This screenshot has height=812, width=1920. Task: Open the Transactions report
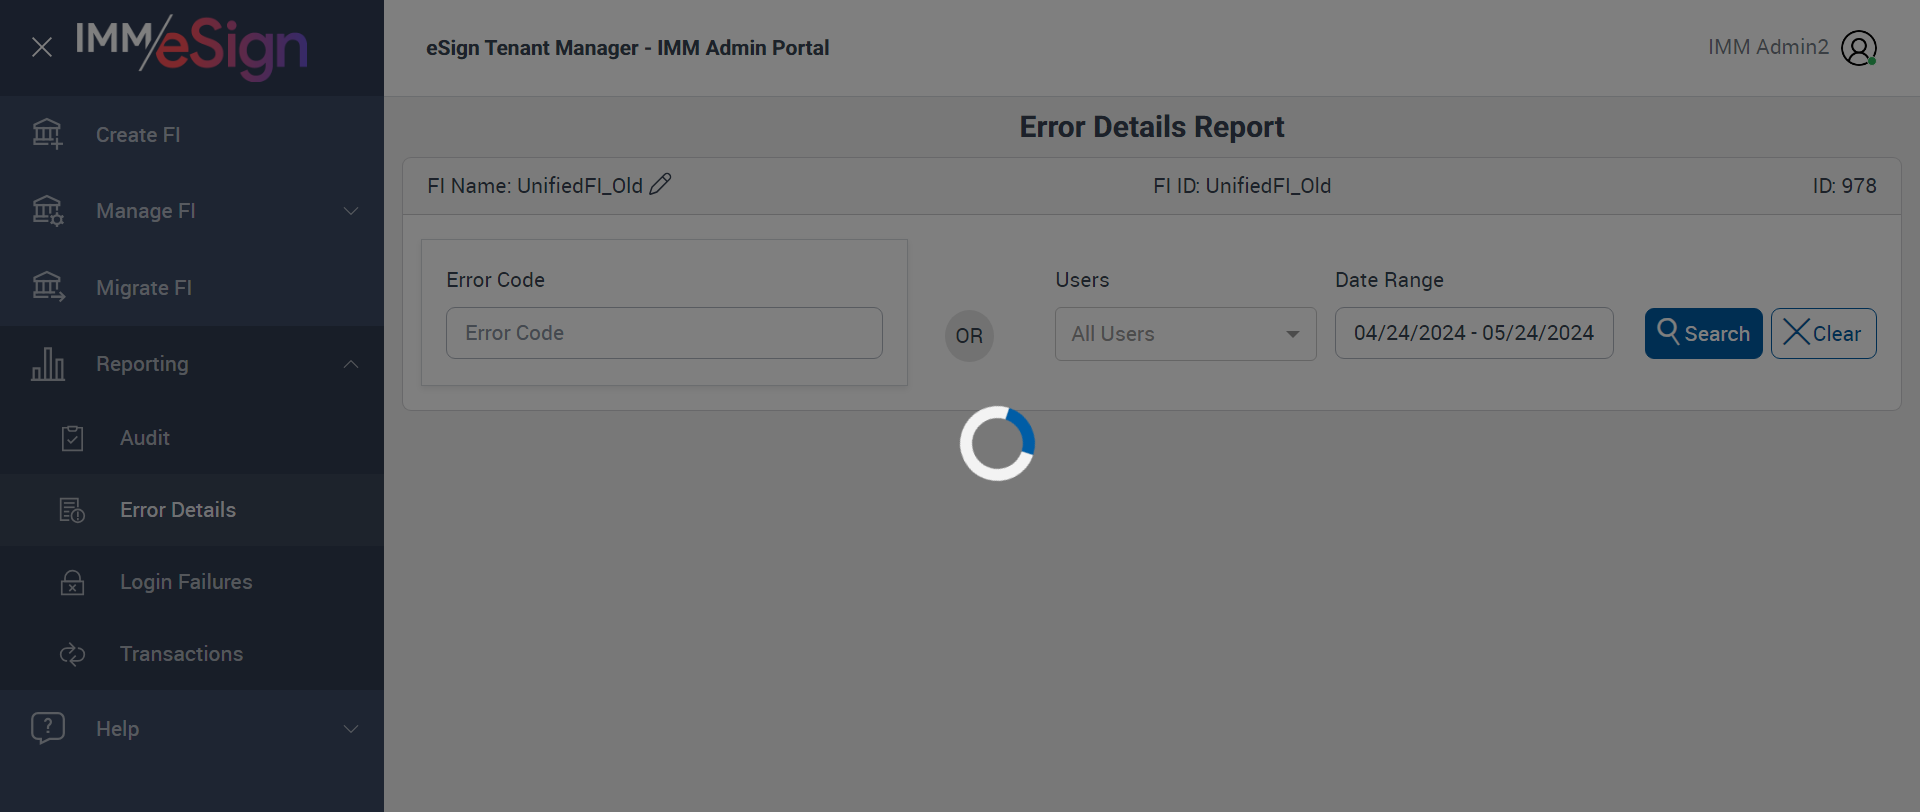[x=192, y=654]
